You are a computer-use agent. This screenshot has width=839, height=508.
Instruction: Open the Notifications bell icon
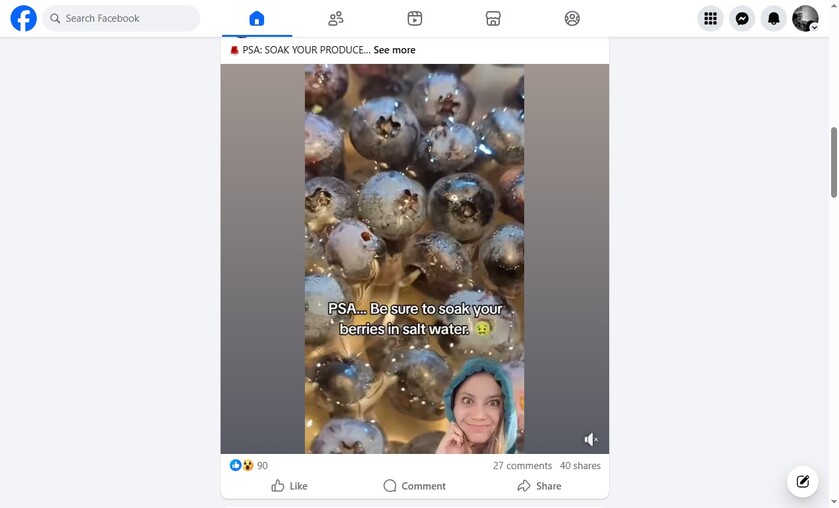pos(773,19)
